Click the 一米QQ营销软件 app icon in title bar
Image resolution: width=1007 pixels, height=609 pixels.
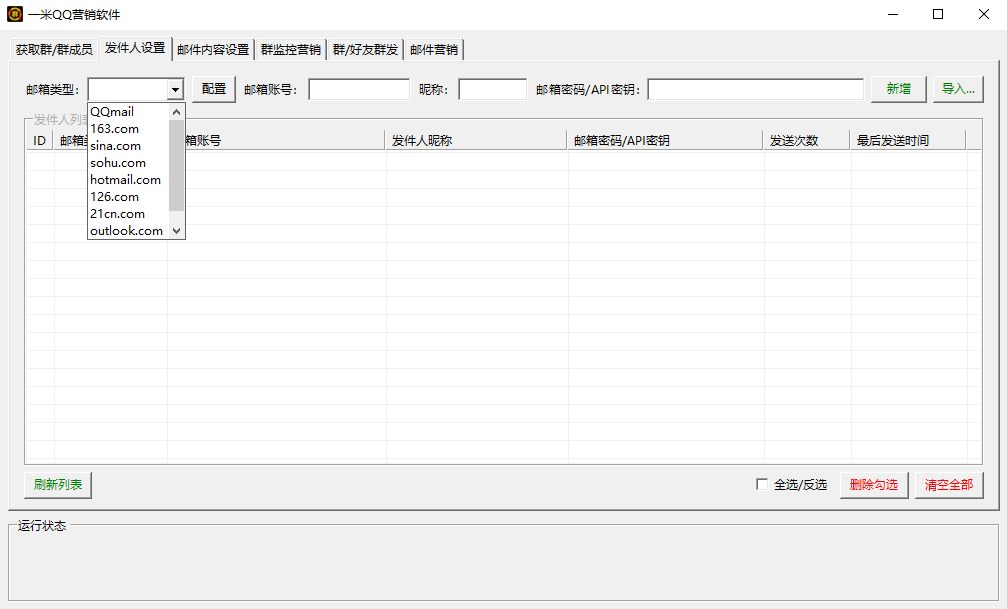[x=15, y=14]
